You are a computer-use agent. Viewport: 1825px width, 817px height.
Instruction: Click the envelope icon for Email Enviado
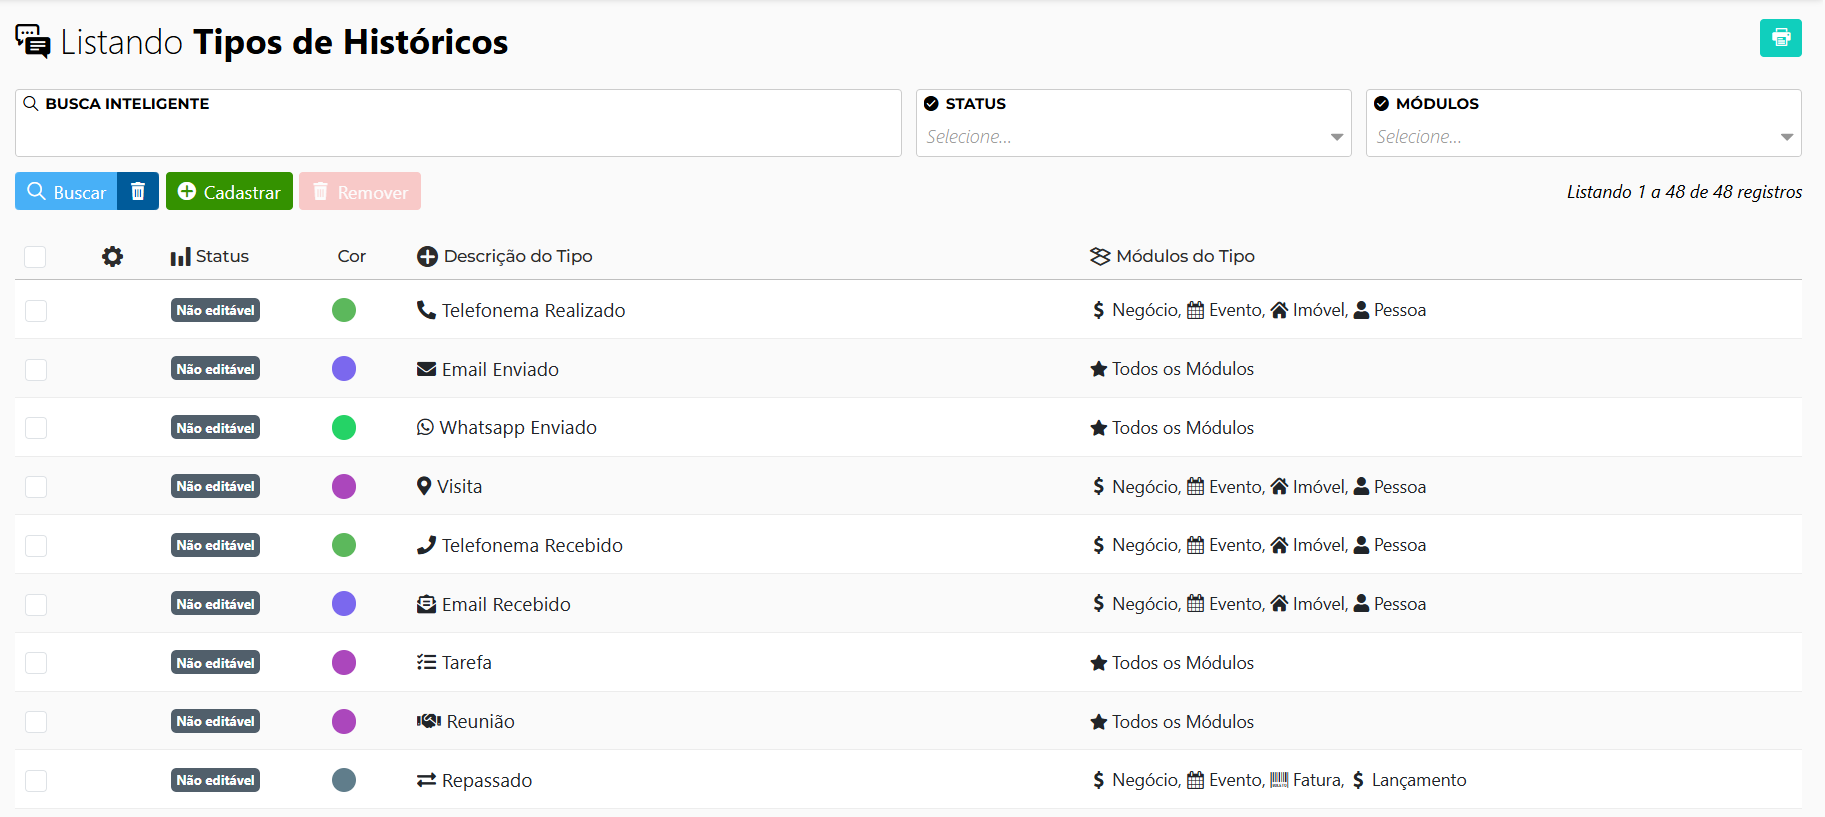(x=426, y=369)
